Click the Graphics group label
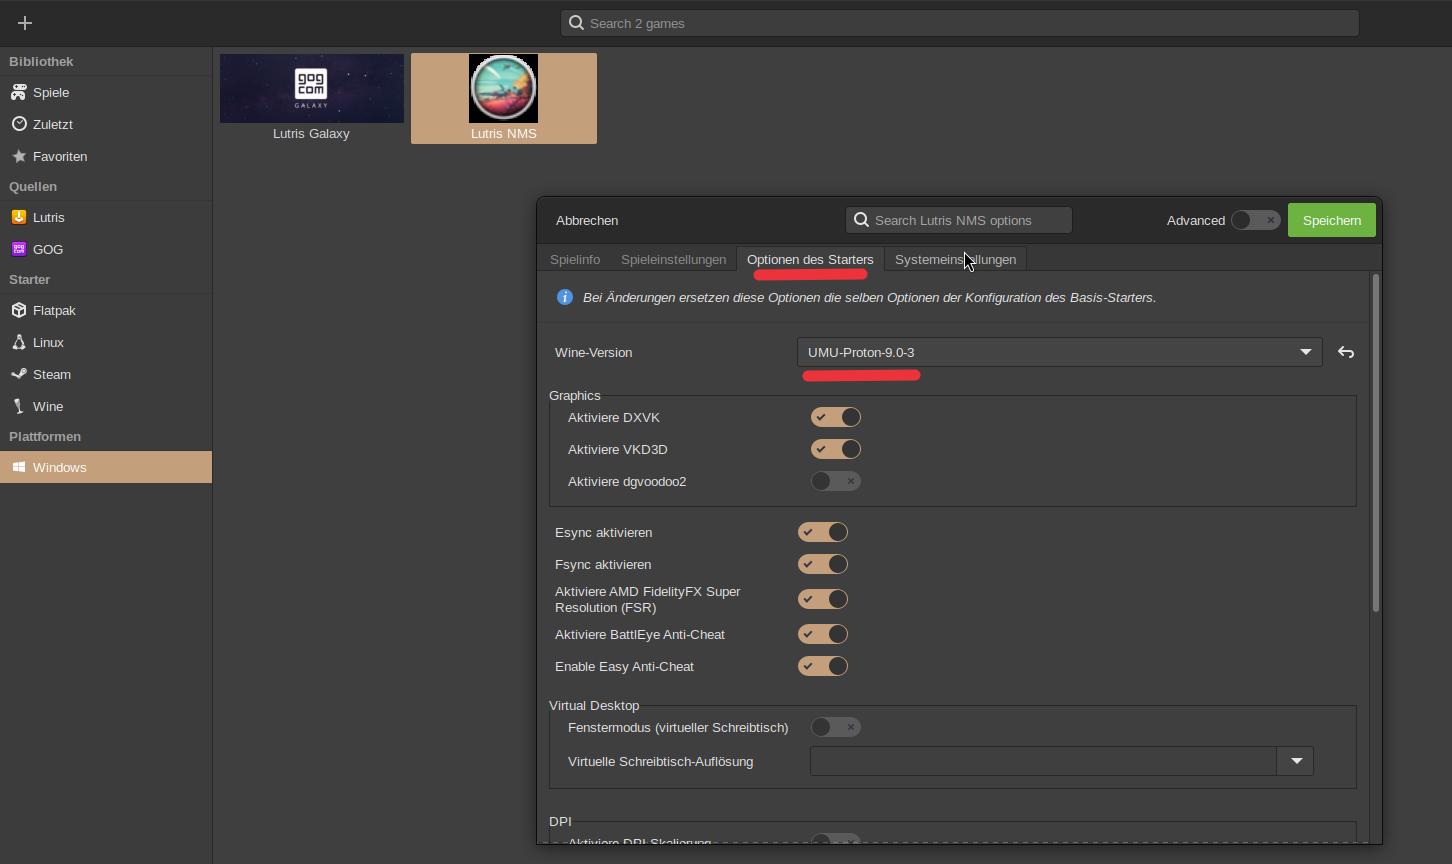 (575, 395)
